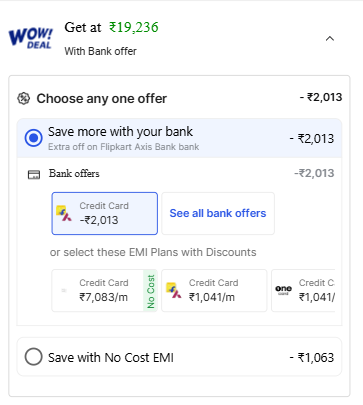The height and width of the screenshot is (405, 363).
Task: Click the offer badge icon beside Choose any one offer
Action: tap(23, 99)
